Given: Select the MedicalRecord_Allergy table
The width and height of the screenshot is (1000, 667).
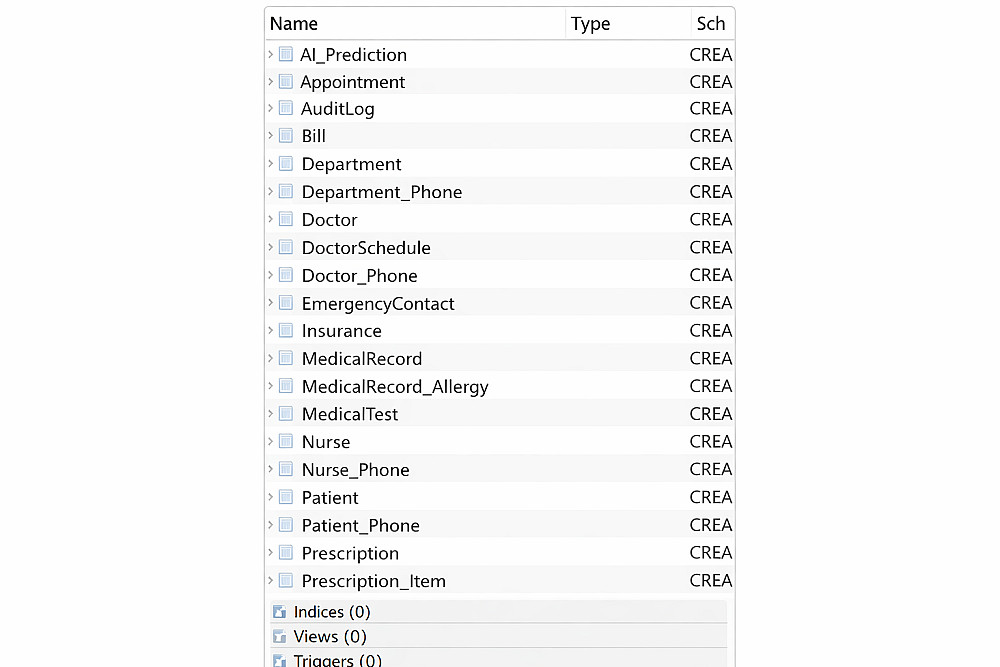Looking at the screenshot, I should [x=395, y=386].
